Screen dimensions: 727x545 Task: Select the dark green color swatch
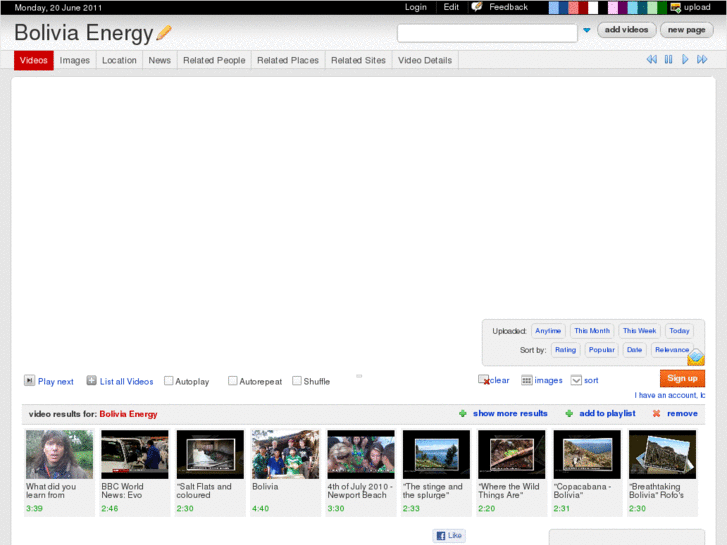click(x=662, y=7)
